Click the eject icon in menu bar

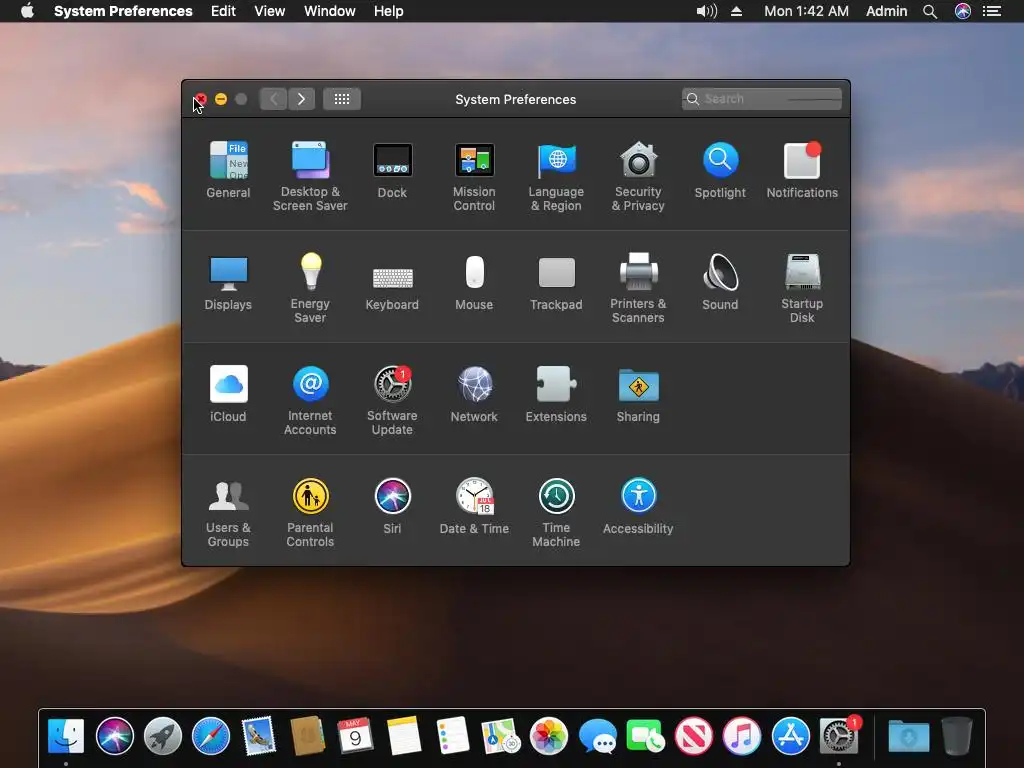click(737, 11)
